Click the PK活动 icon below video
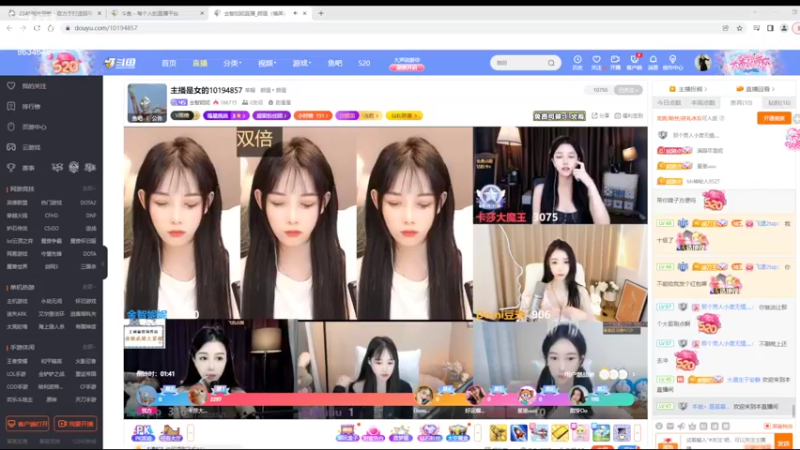 pos(143,433)
